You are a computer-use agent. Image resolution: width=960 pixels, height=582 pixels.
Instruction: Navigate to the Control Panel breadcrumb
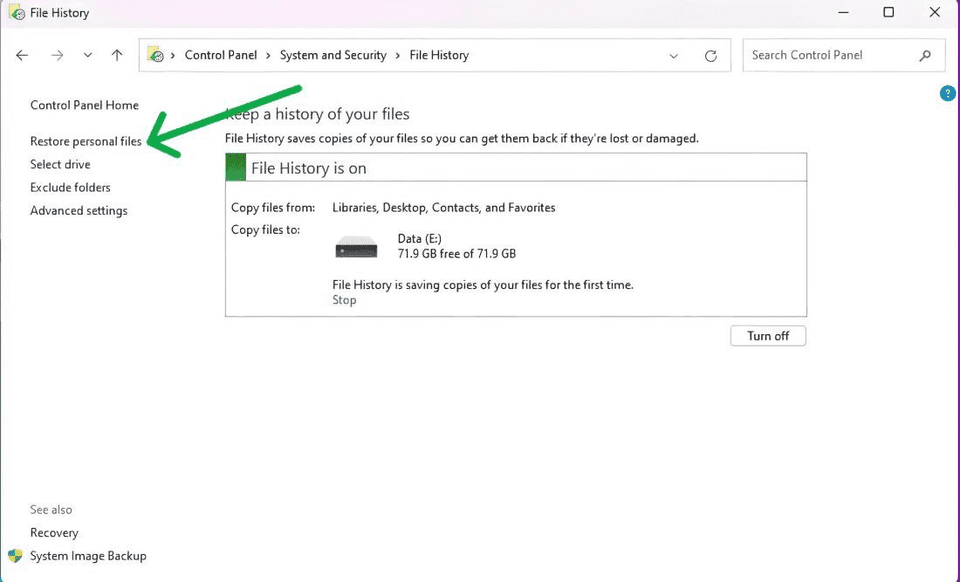coord(221,55)
